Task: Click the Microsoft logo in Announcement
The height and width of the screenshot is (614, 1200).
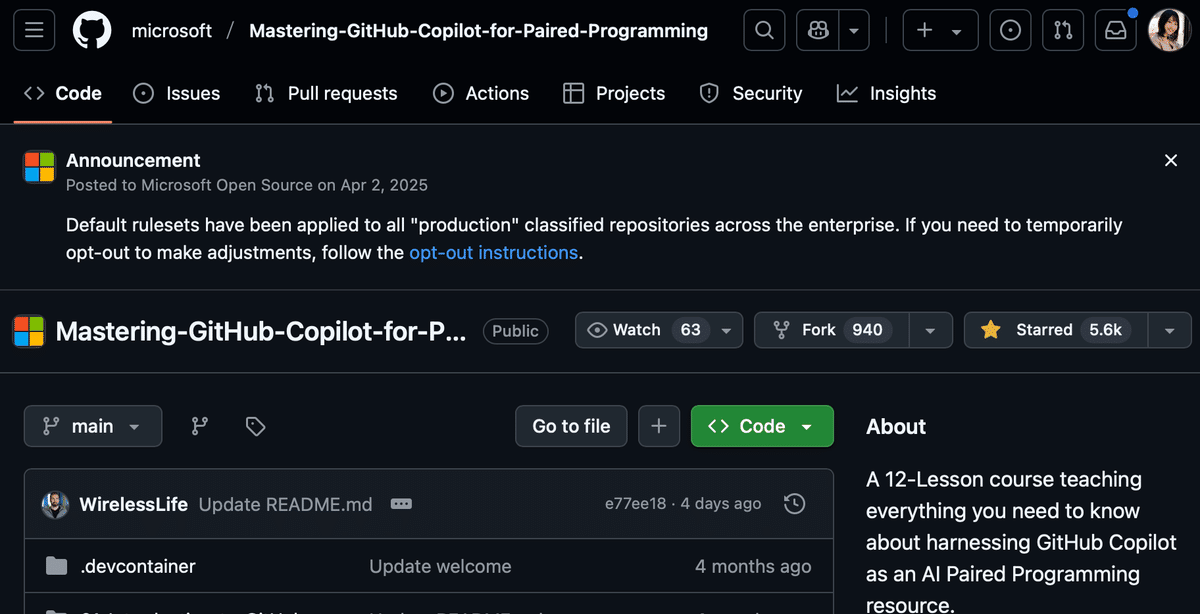Action: [39, 167]
